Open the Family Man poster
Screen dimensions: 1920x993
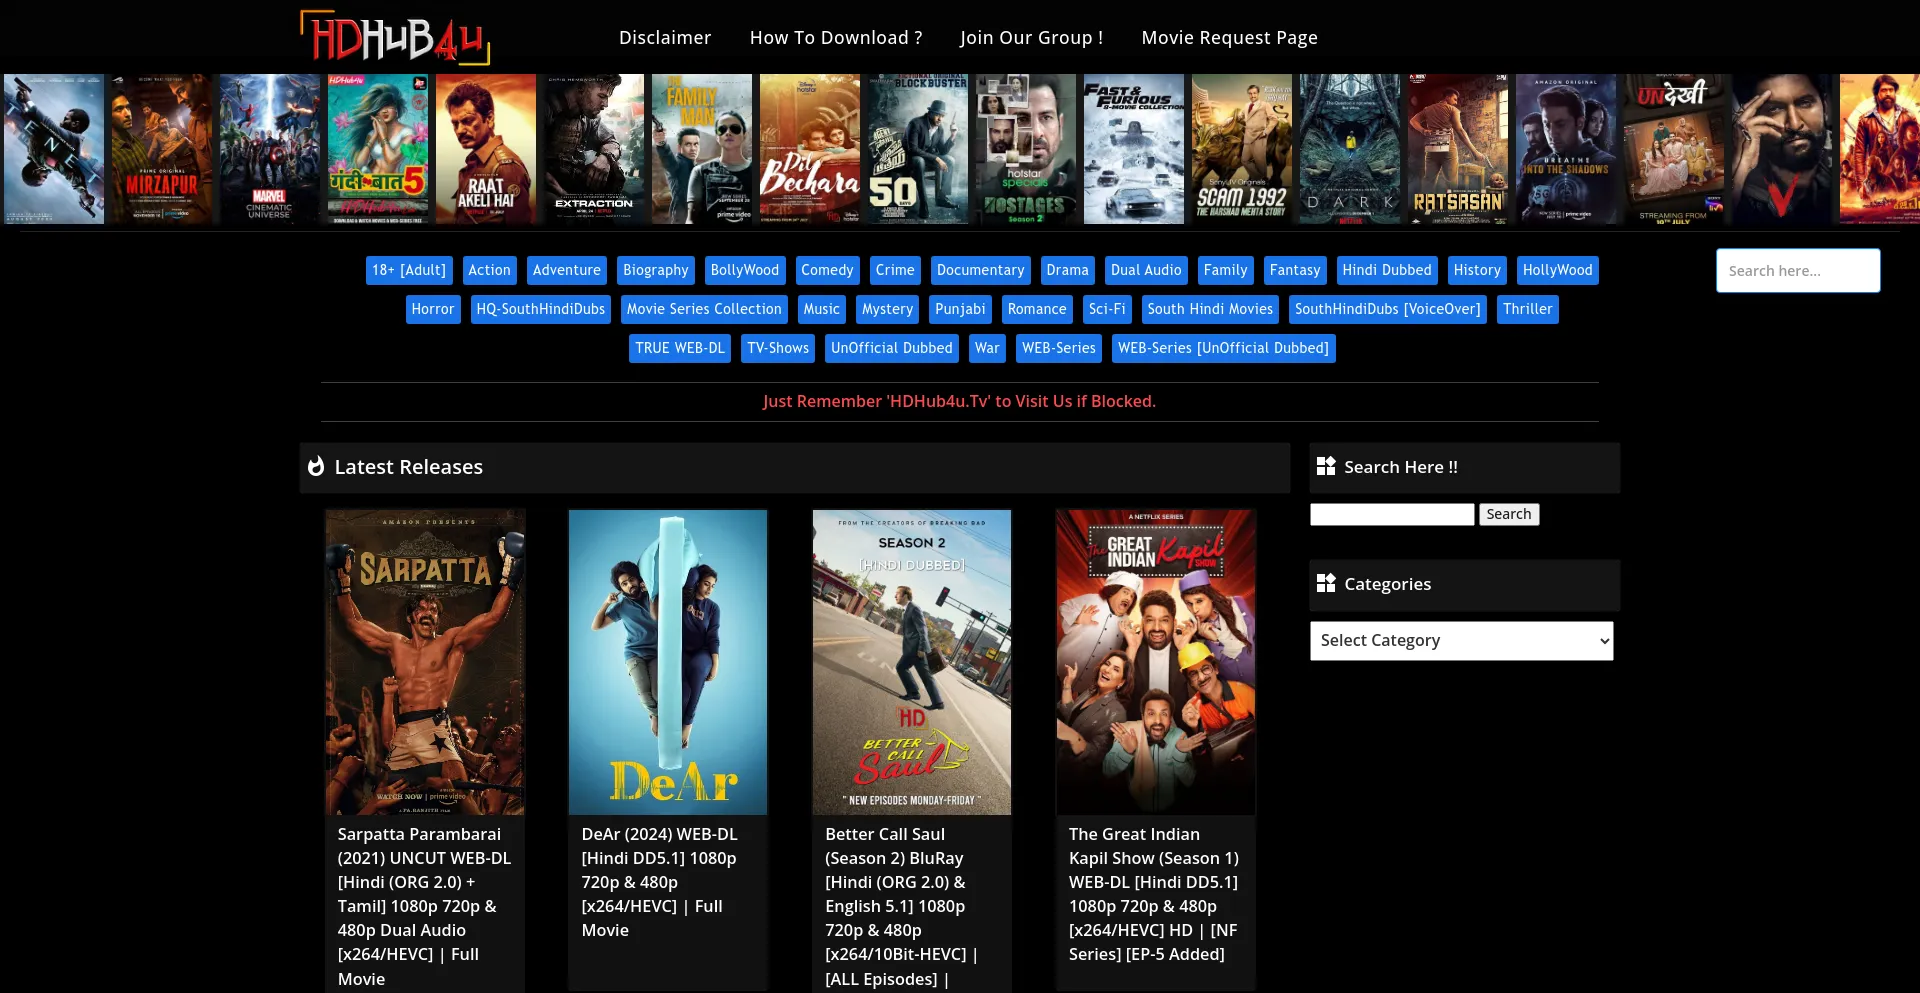[702, 149]
